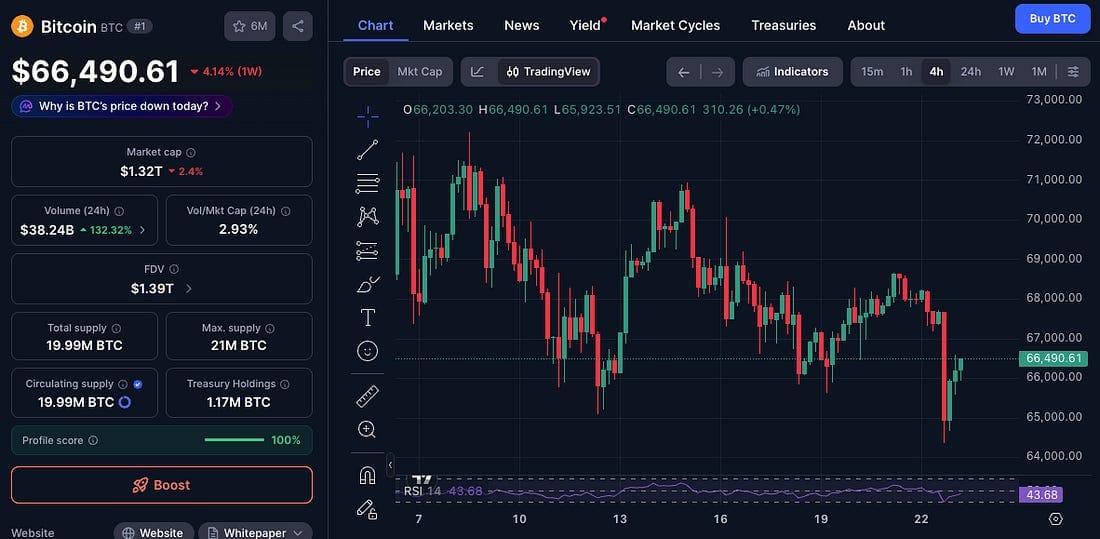Image resolution: width=1100 pixels, height=539 pixels.
Task: Click the Profile score progress bar
Action: [234, 440]
